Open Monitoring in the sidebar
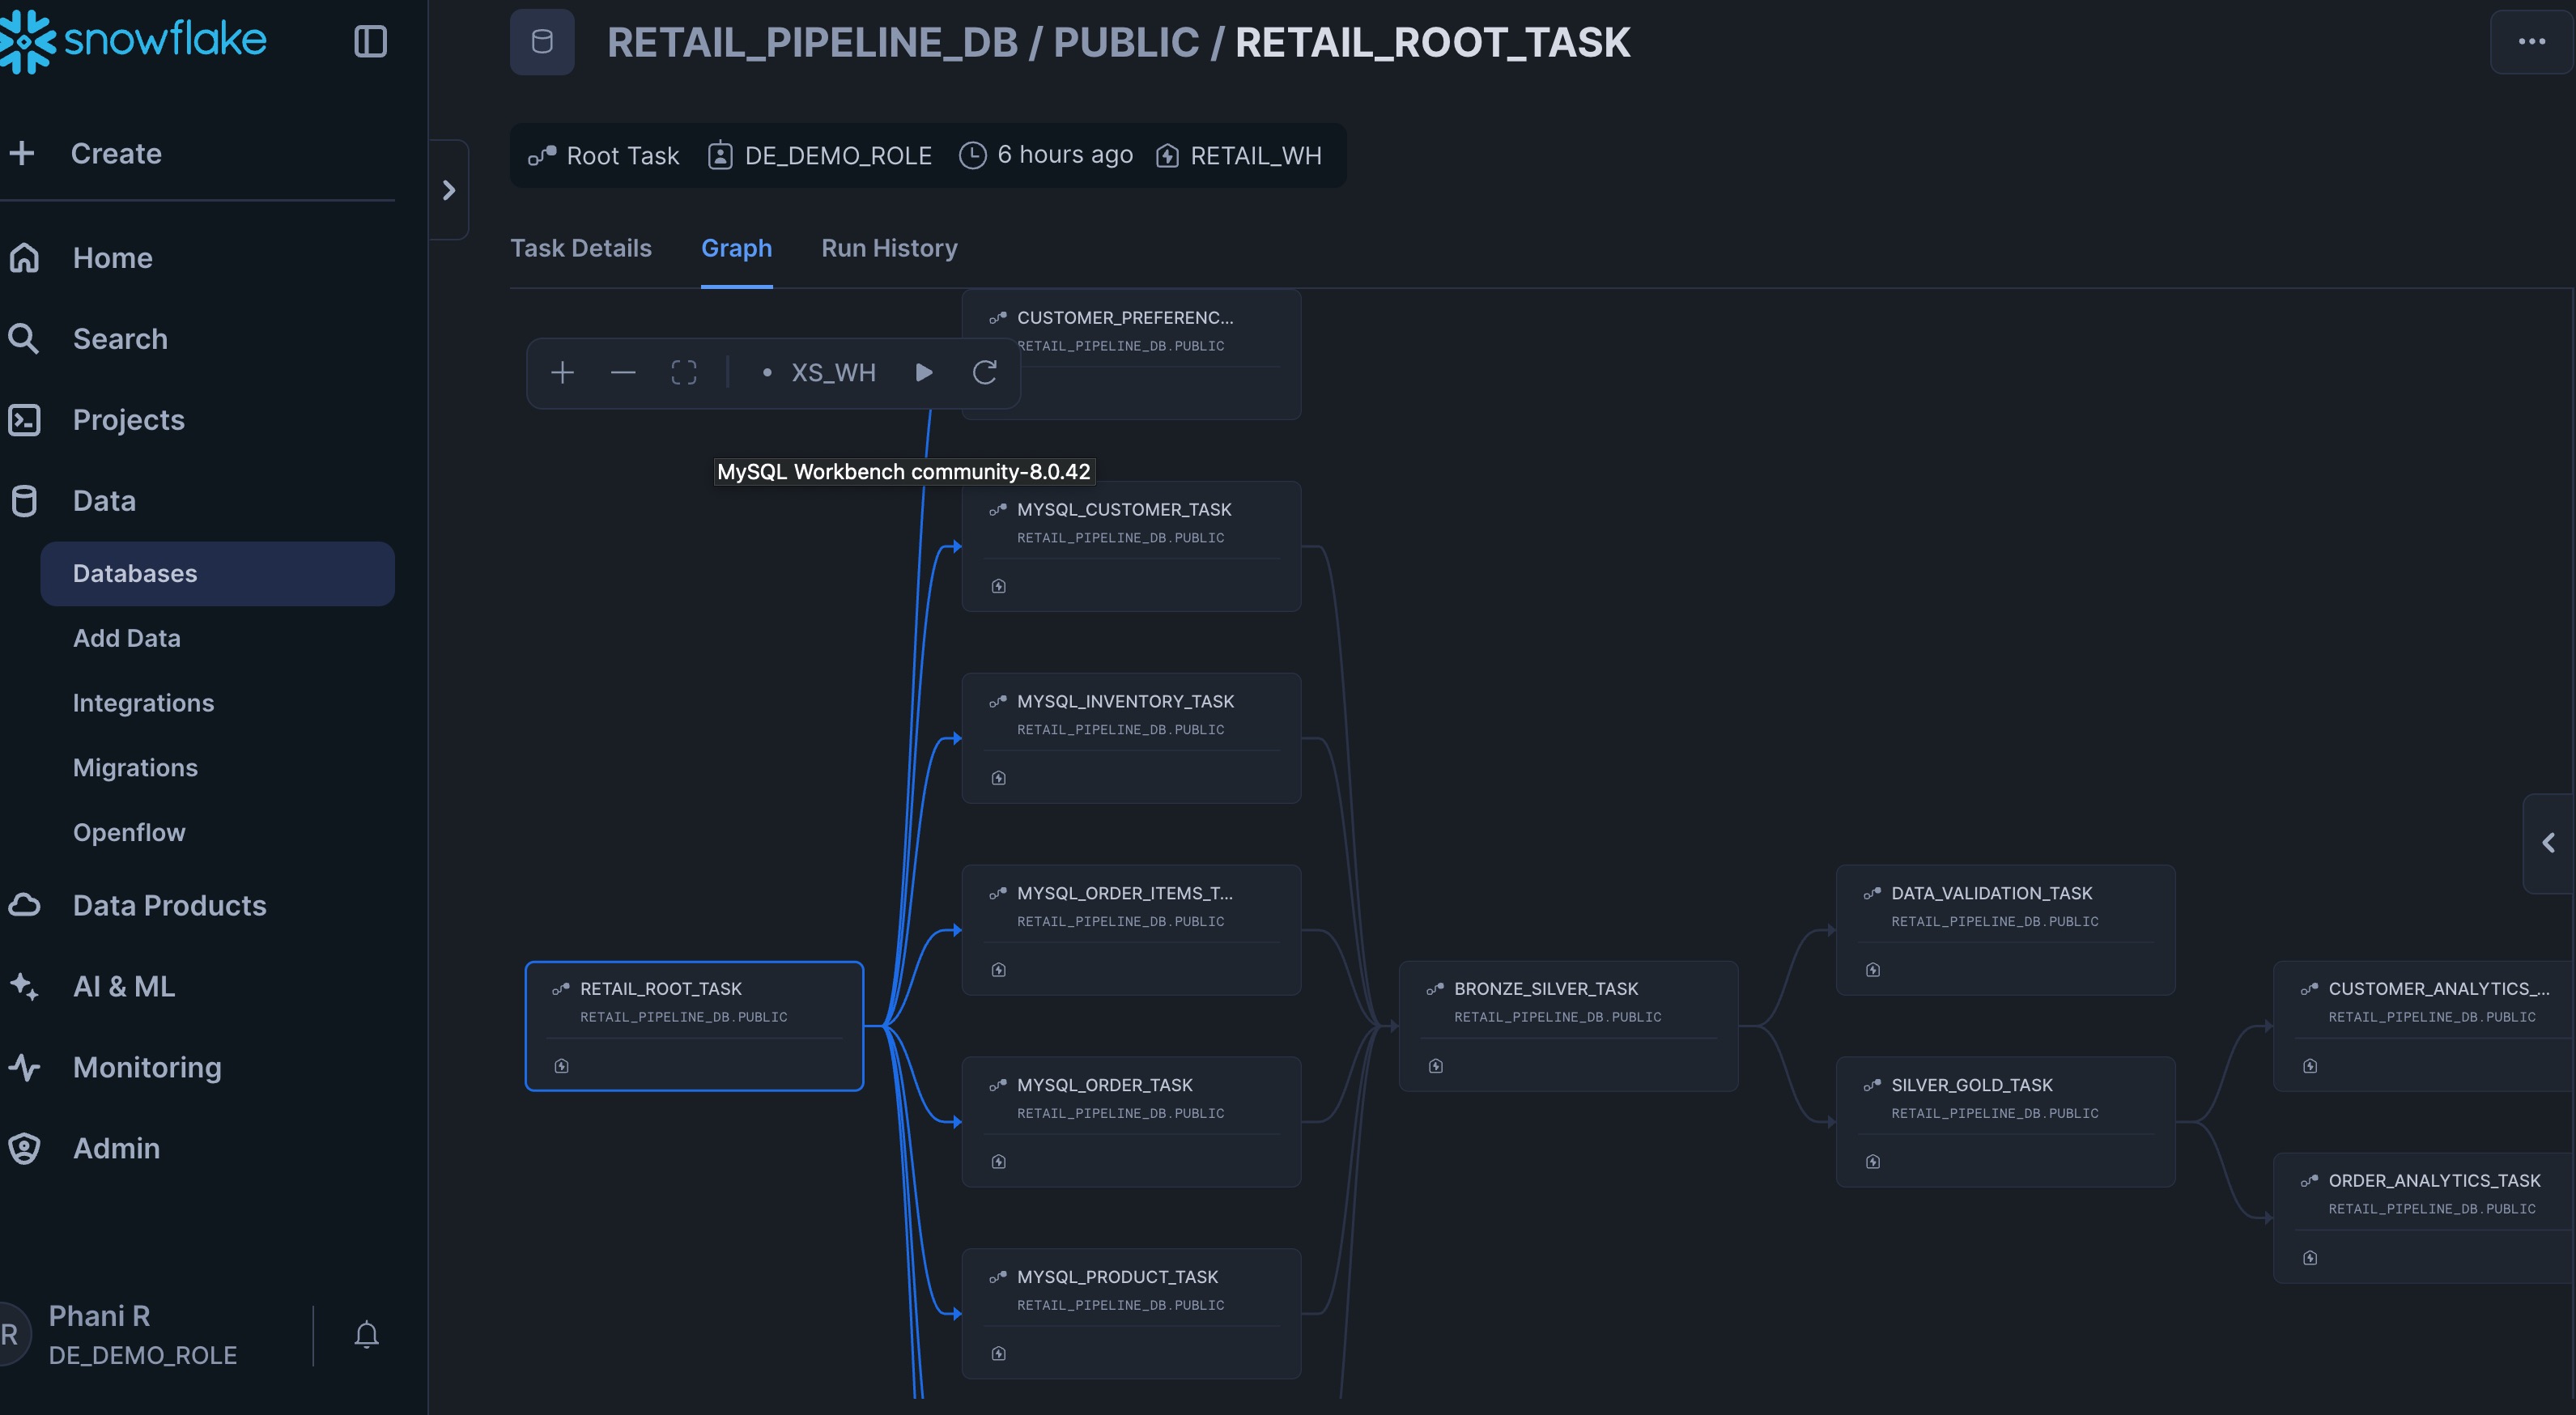2576x1415 pixels. [146, 1067]
